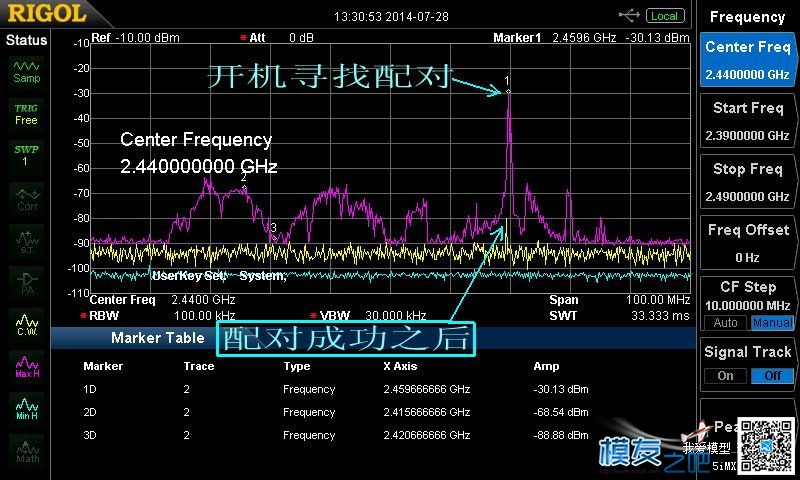
Task: Click the UserKey Set System message
Action: click(219, 276)
